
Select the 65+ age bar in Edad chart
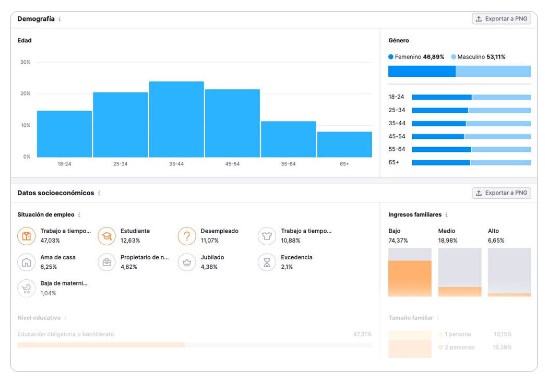click(344, 144)
